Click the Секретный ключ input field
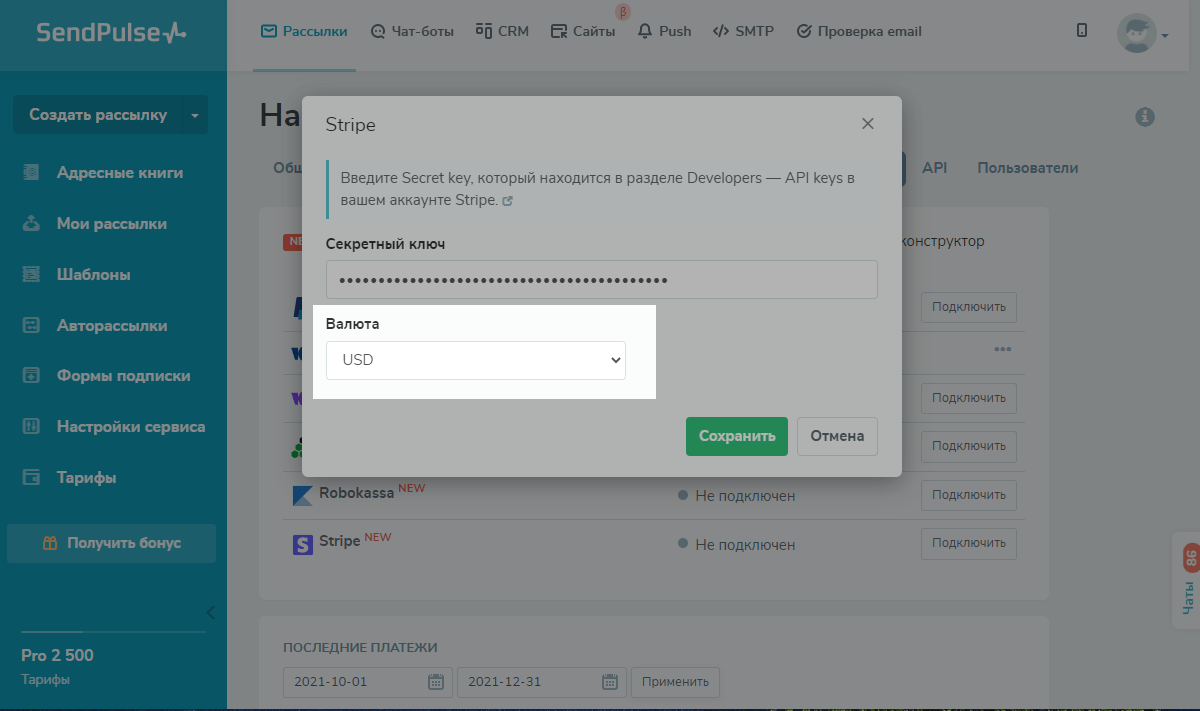 pyautogui.click(x=601, y=280)
